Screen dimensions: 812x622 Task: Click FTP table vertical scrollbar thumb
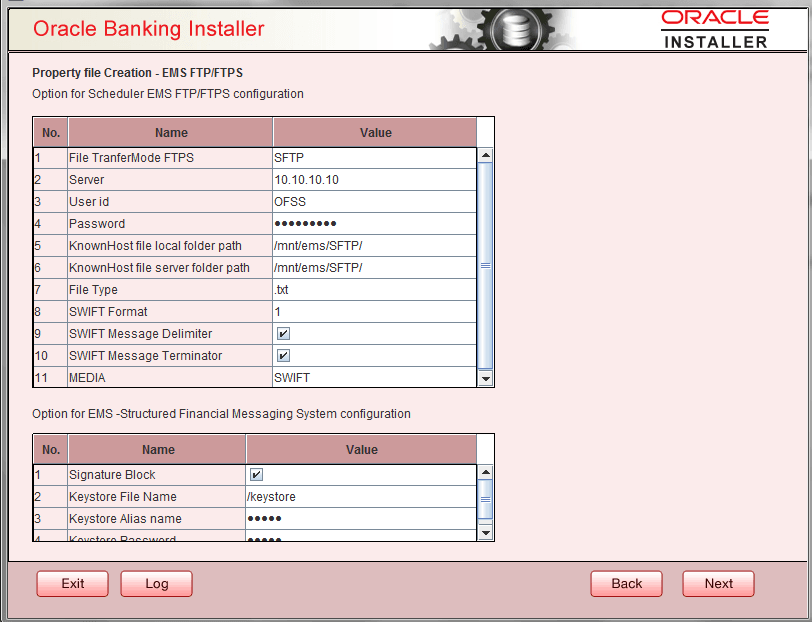(x=485, y=266)
